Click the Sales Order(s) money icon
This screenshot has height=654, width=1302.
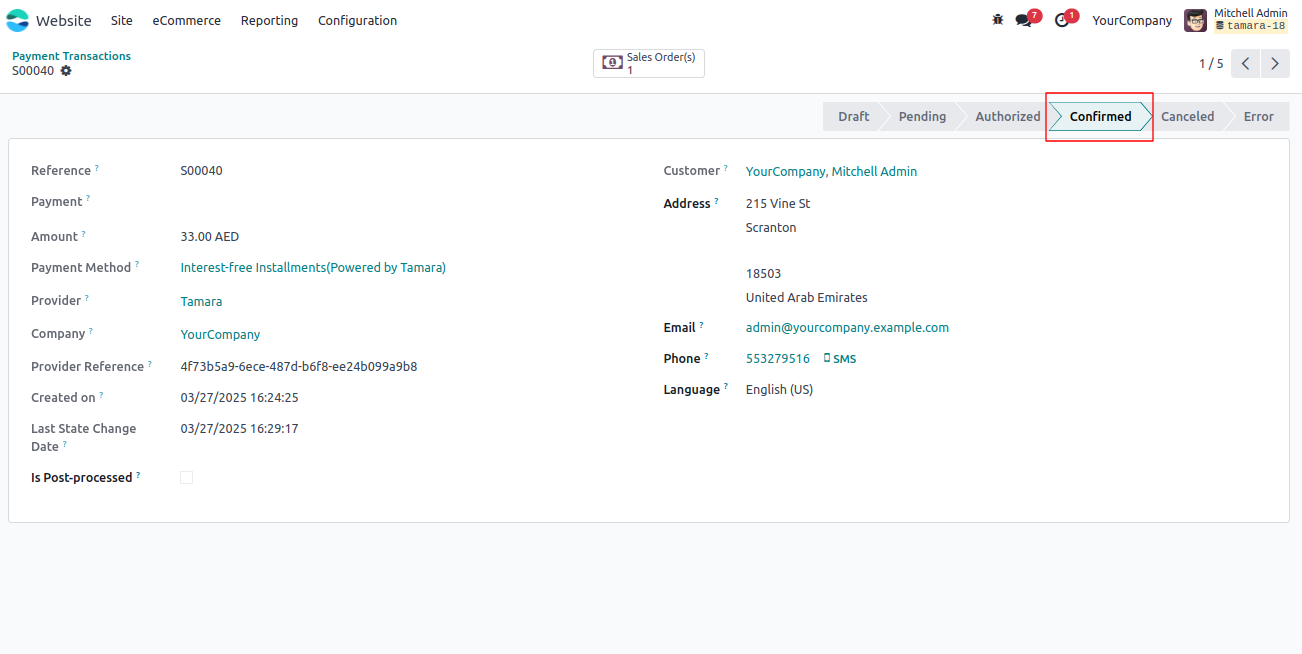pyautogui.click(x=612, y=63)
